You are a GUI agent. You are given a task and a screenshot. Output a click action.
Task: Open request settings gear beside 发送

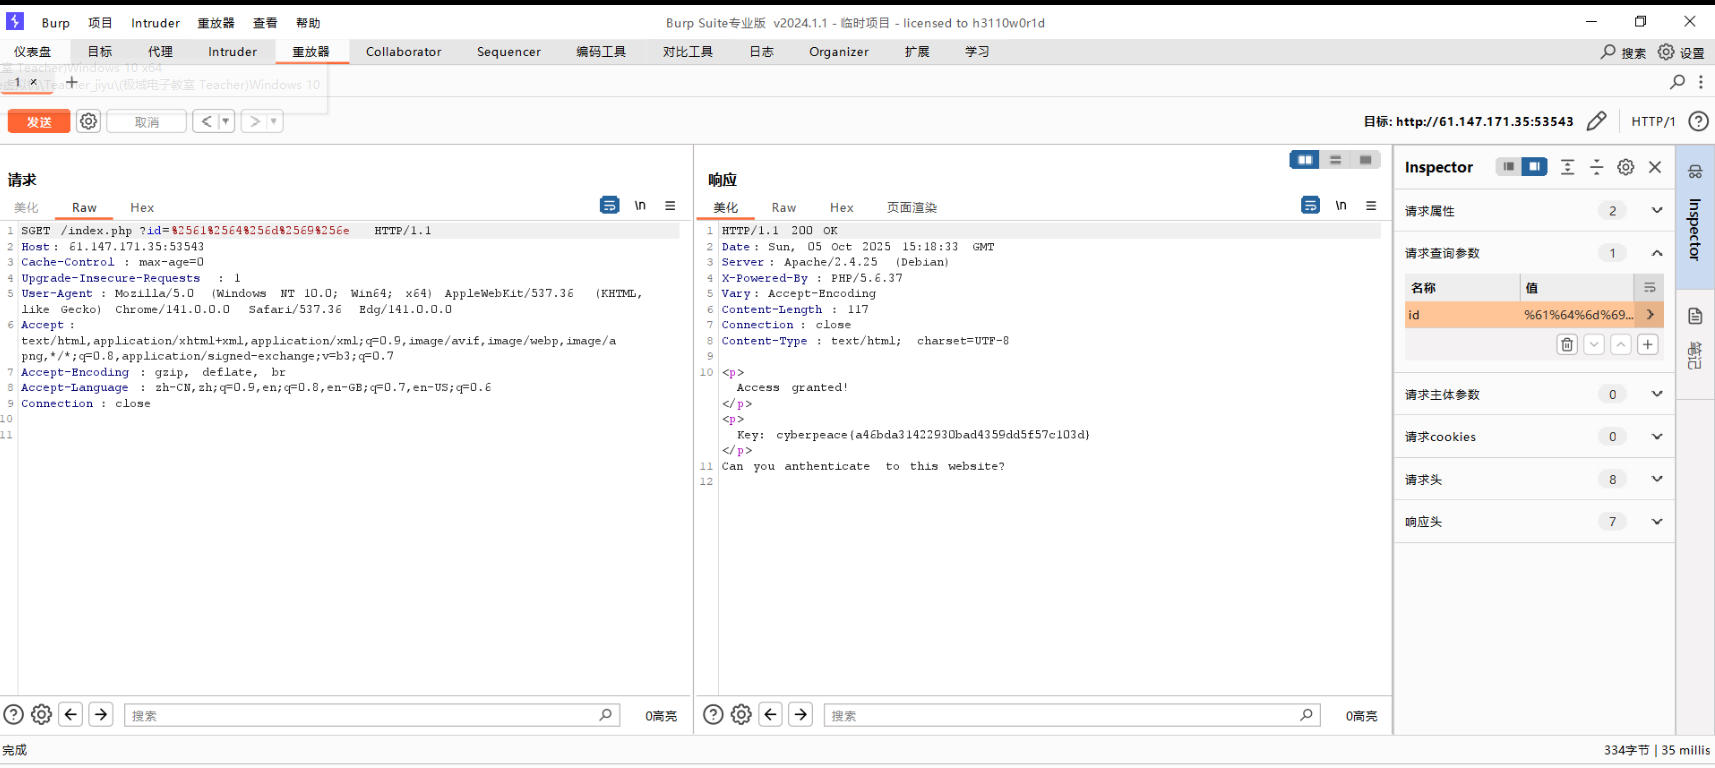coord(89,122)
